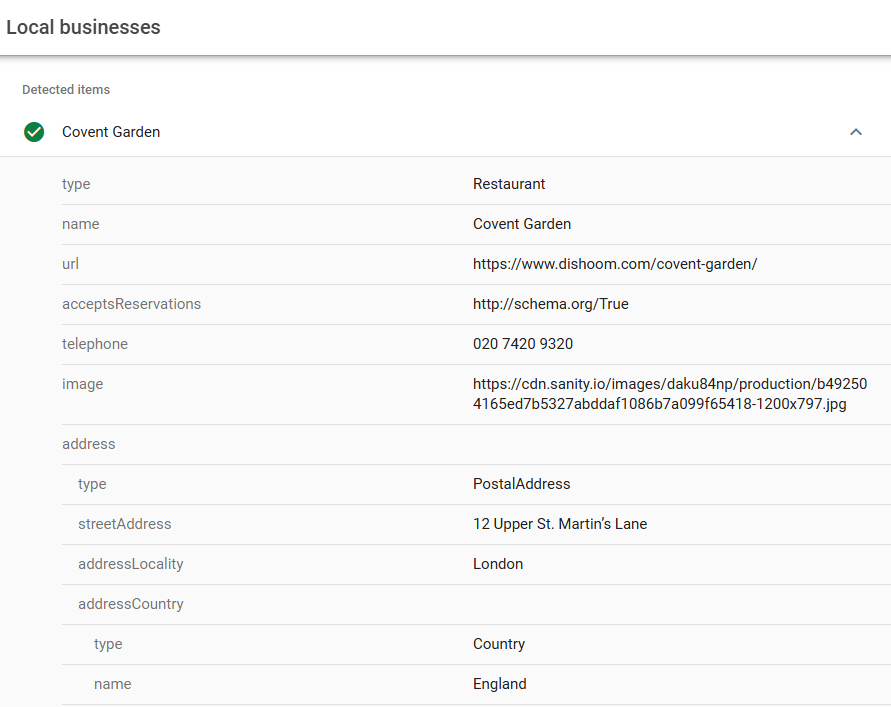Click the acceptsReservations property label
This screenshot has width=891, height=707.
pyautogui.click(x=131, y=304)
